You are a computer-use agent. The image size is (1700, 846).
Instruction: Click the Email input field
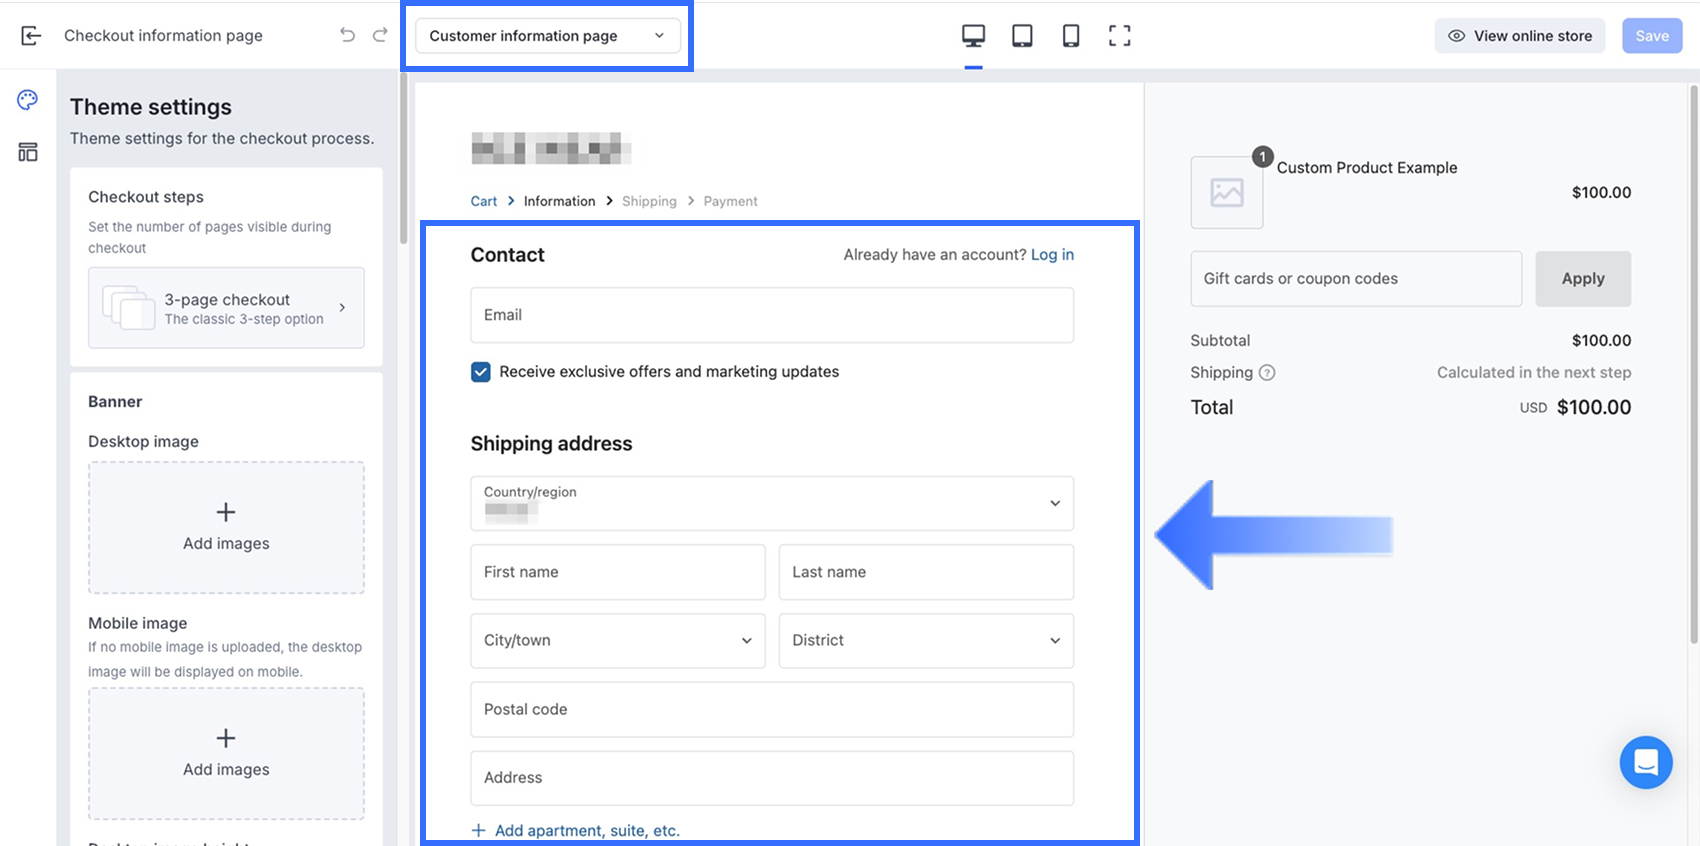tap(771, 315)
